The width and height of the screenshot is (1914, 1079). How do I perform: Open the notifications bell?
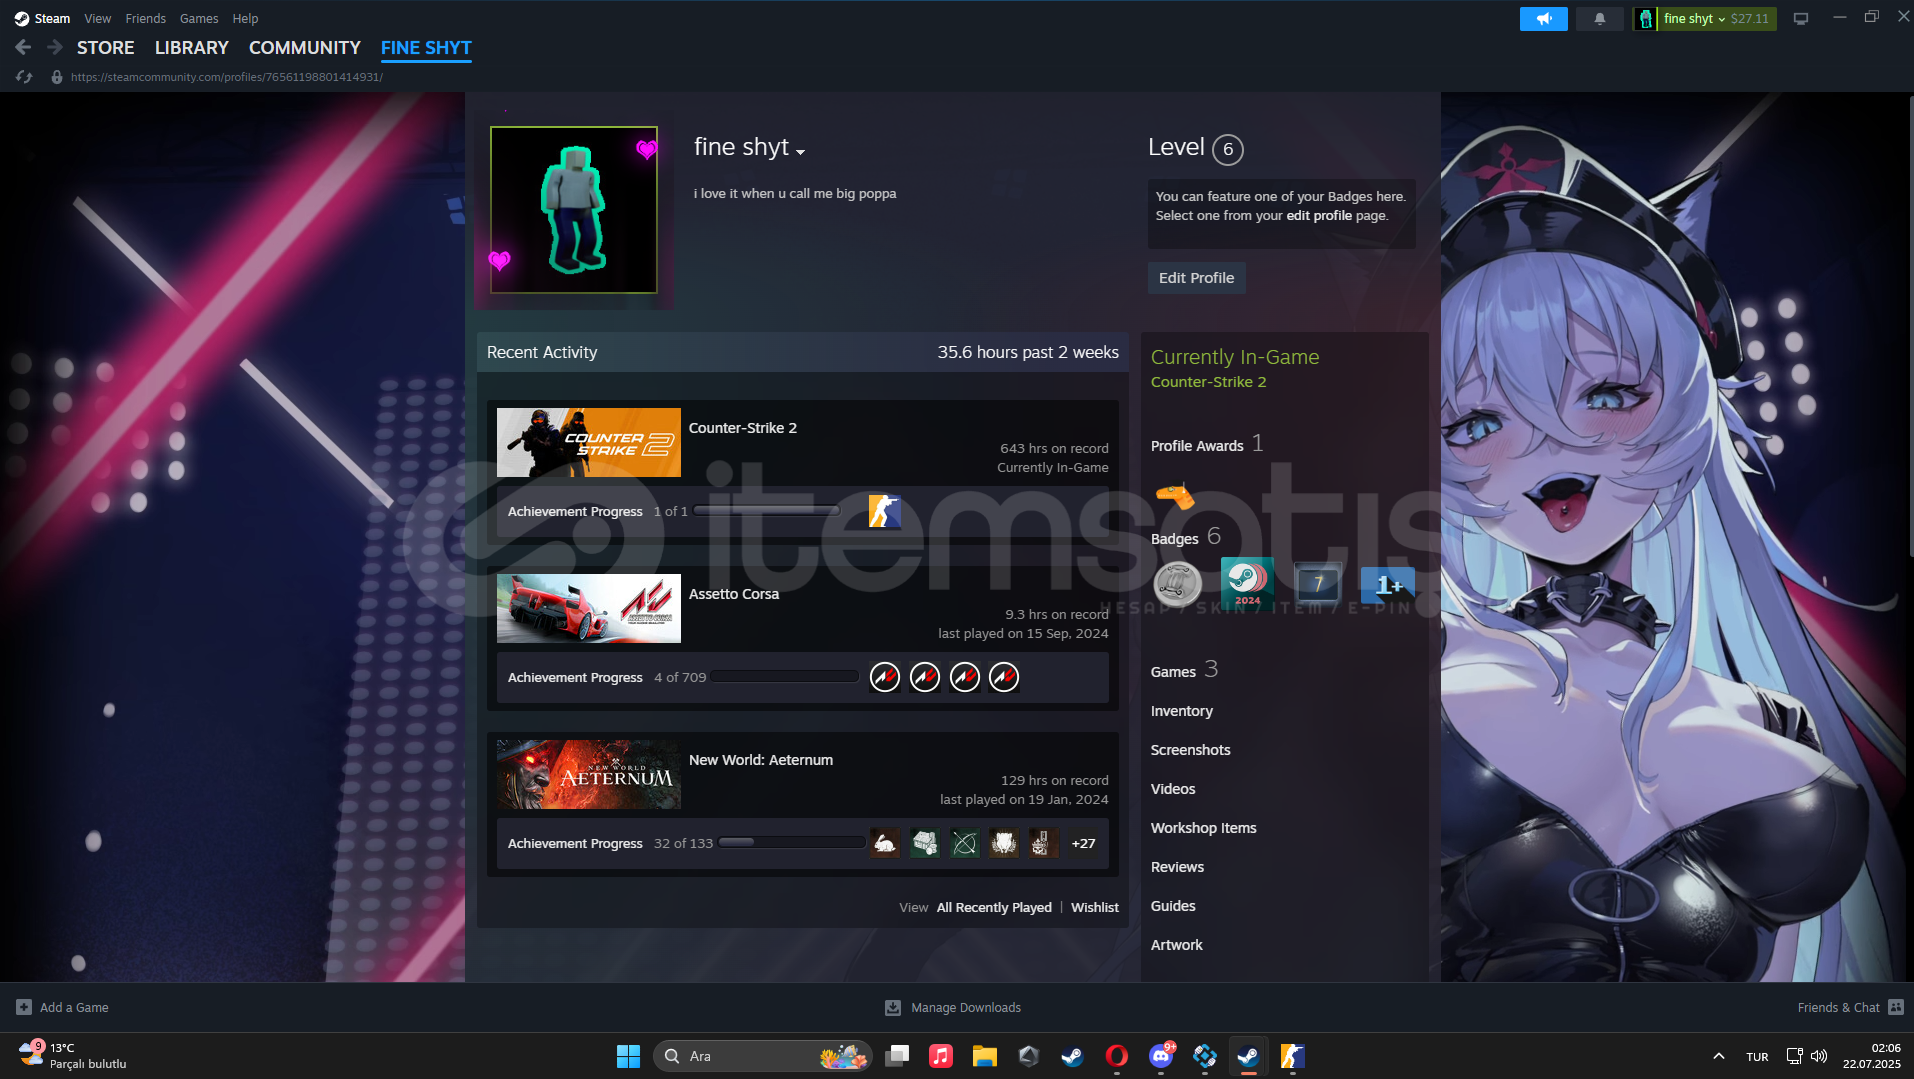pyautogui.click(x=1599, y=18)
